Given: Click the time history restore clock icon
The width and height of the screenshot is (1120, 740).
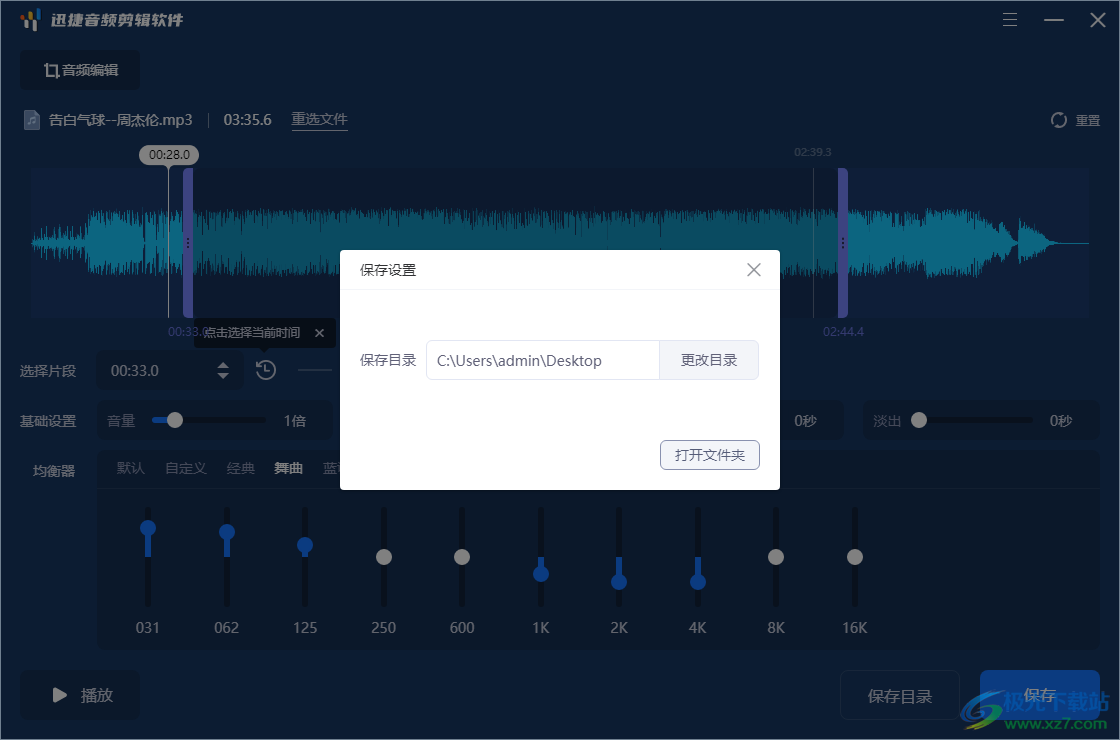Looking at the screenshot, I should coord(265,370).
